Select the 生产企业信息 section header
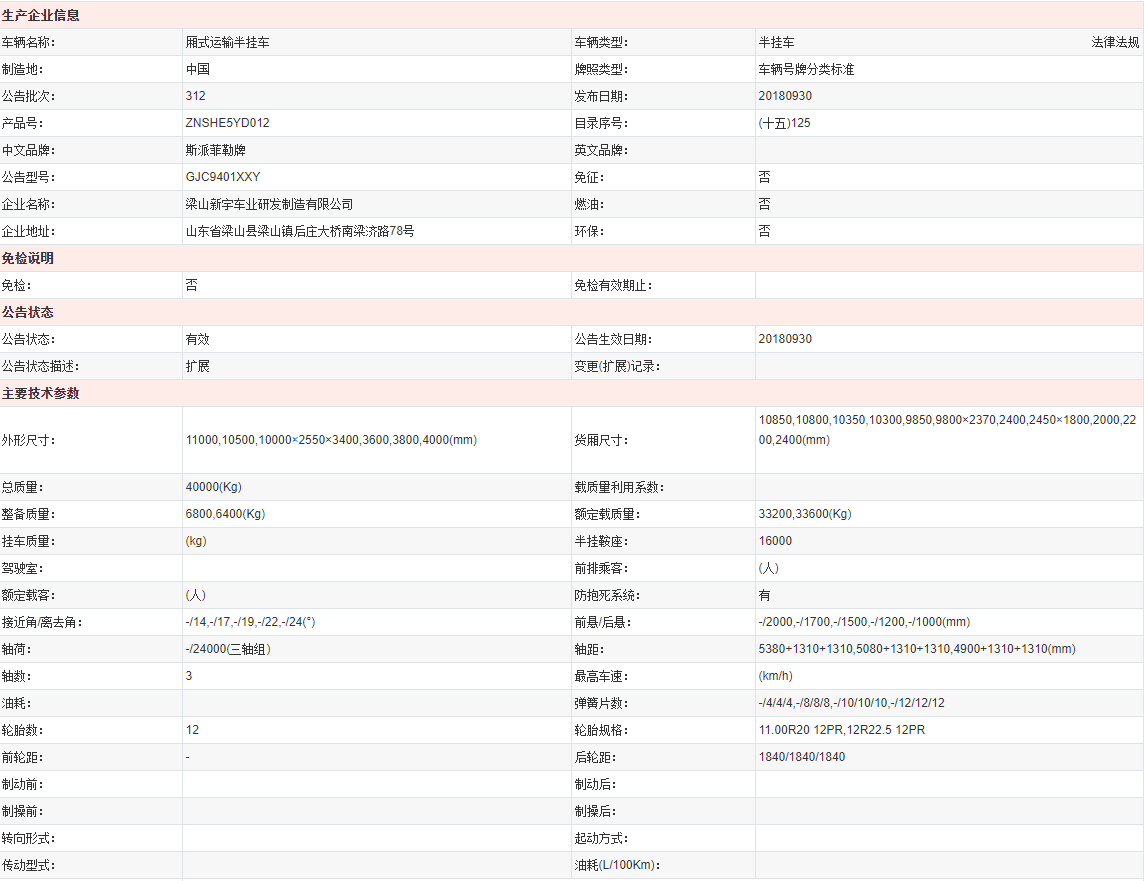The width and height of the screenshot is (1144, 881). (x=41, y=16)
